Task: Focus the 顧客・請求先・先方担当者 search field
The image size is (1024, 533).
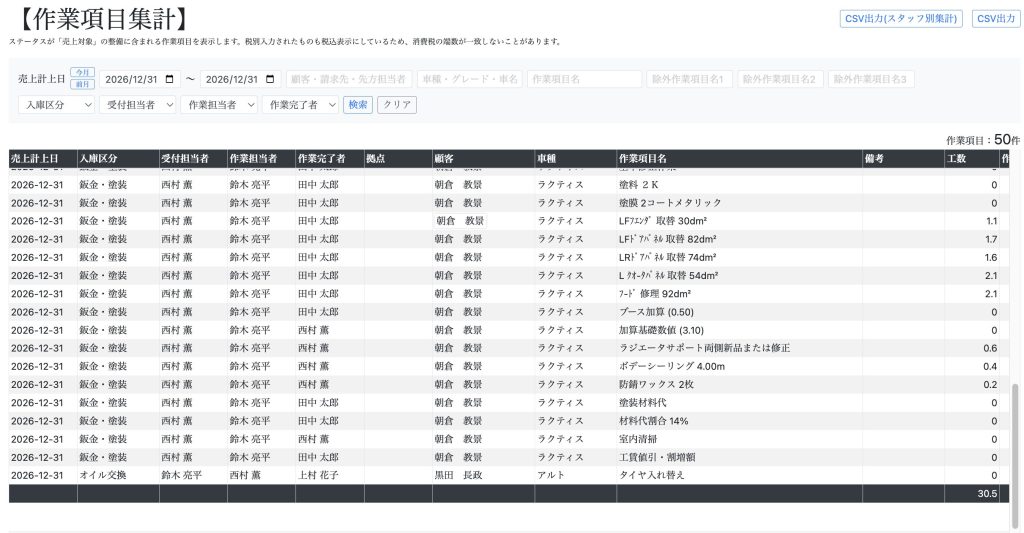Action: pos(349,79)
